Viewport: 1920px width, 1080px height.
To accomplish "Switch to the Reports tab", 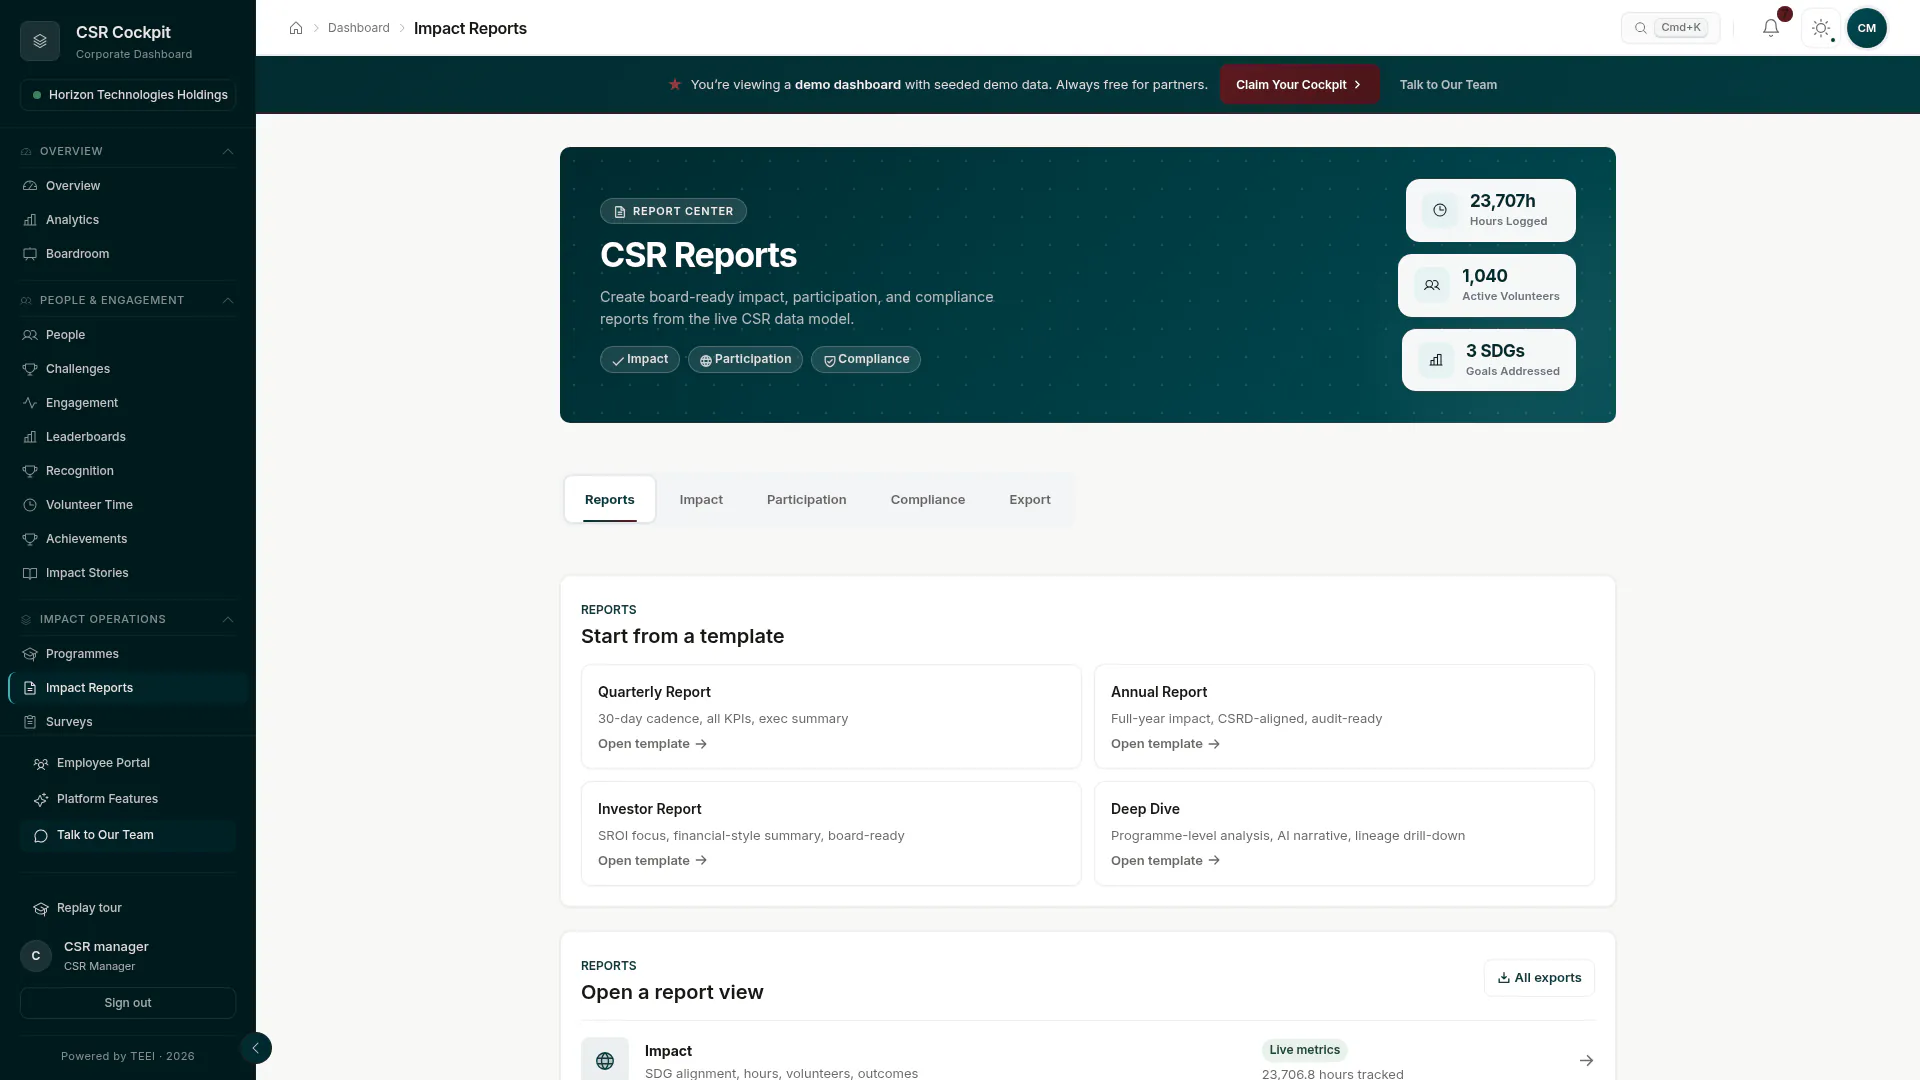I will click(x=609, y=499).
